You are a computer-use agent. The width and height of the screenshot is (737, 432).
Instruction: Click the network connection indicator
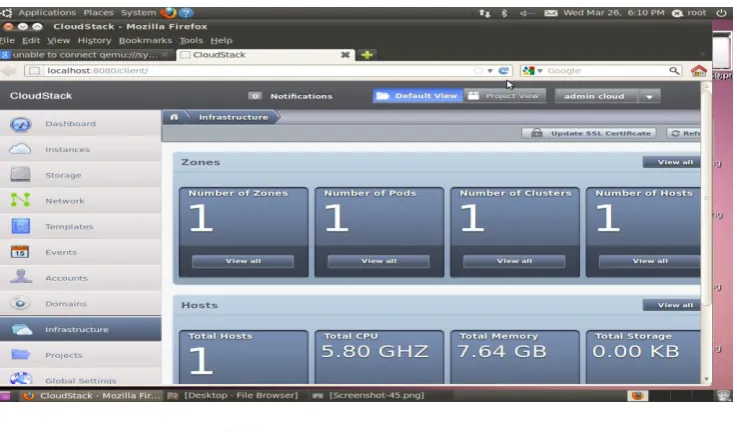[x=484, y=13]
